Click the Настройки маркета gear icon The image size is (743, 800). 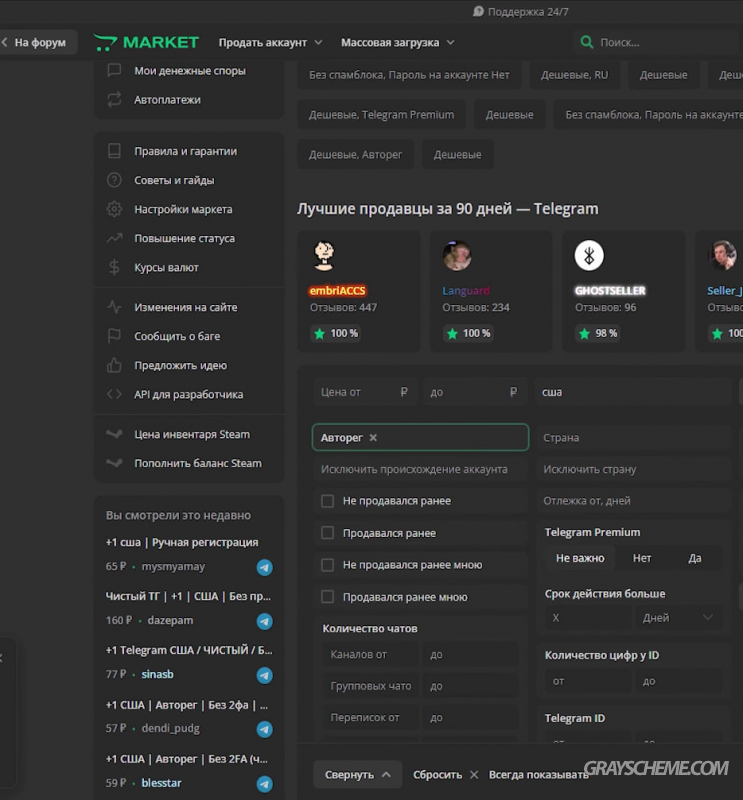[114, 209]
